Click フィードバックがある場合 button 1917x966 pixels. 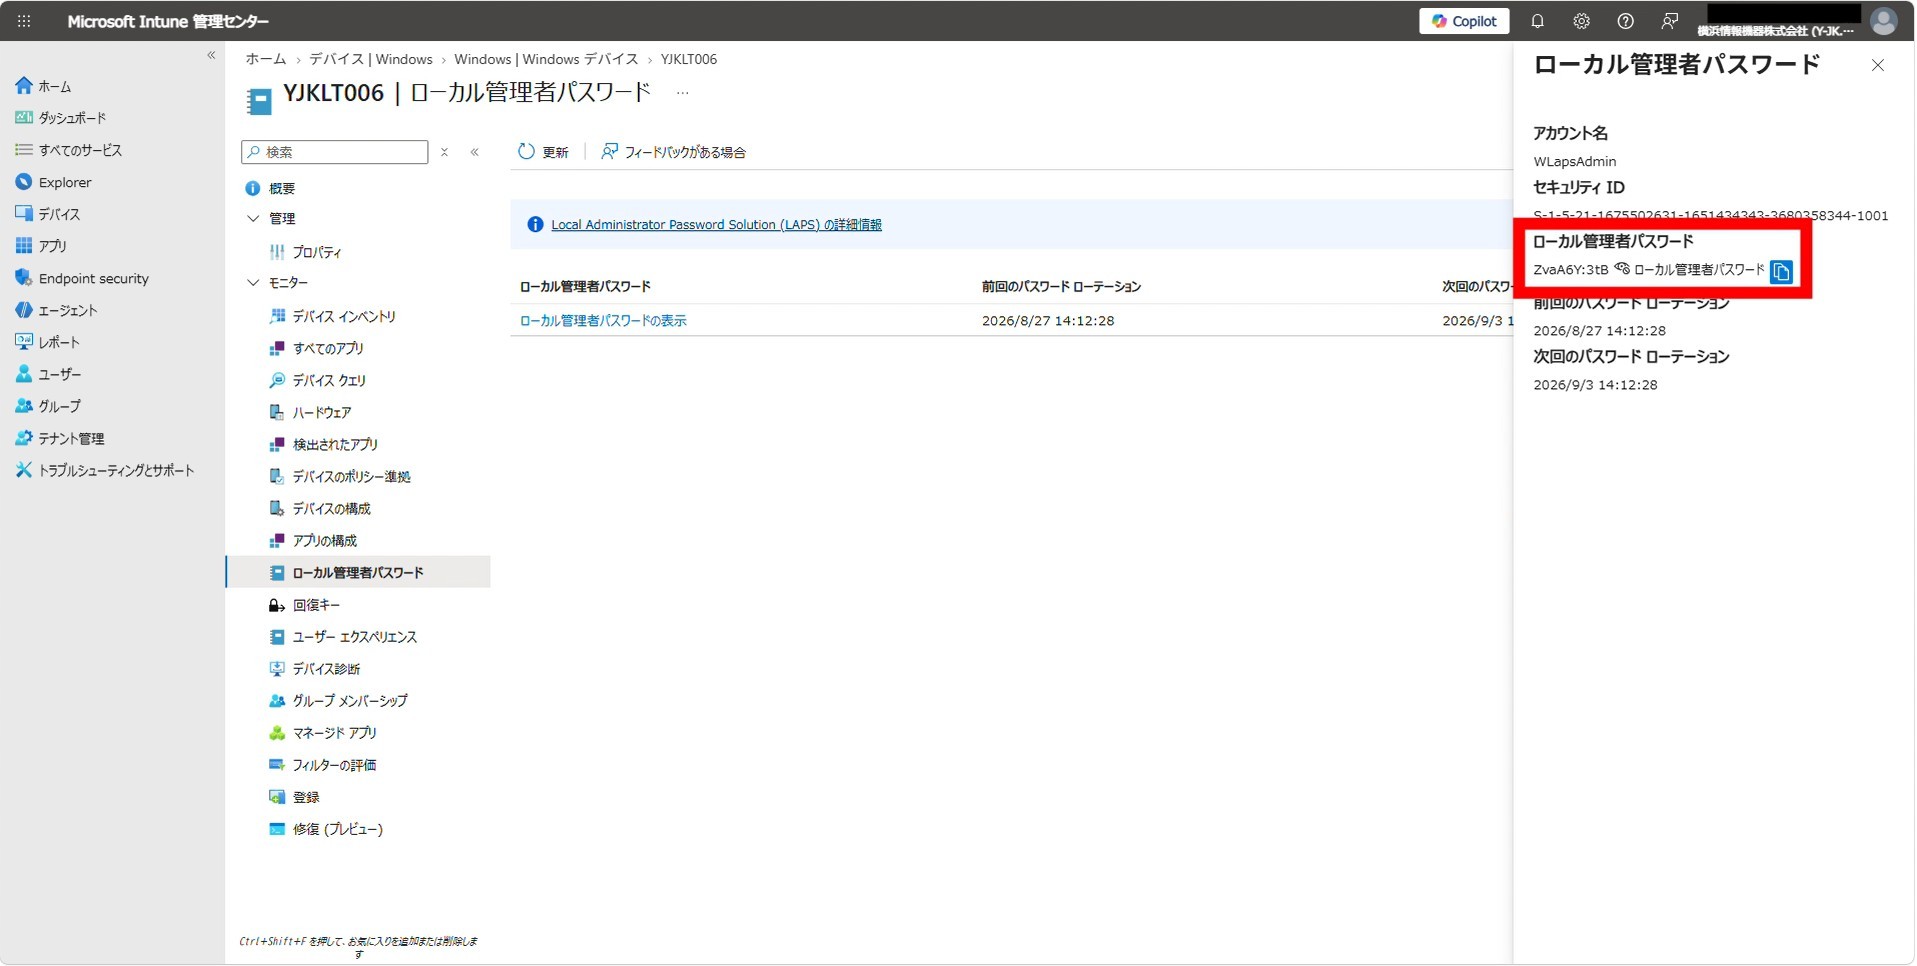coord(673,152)
